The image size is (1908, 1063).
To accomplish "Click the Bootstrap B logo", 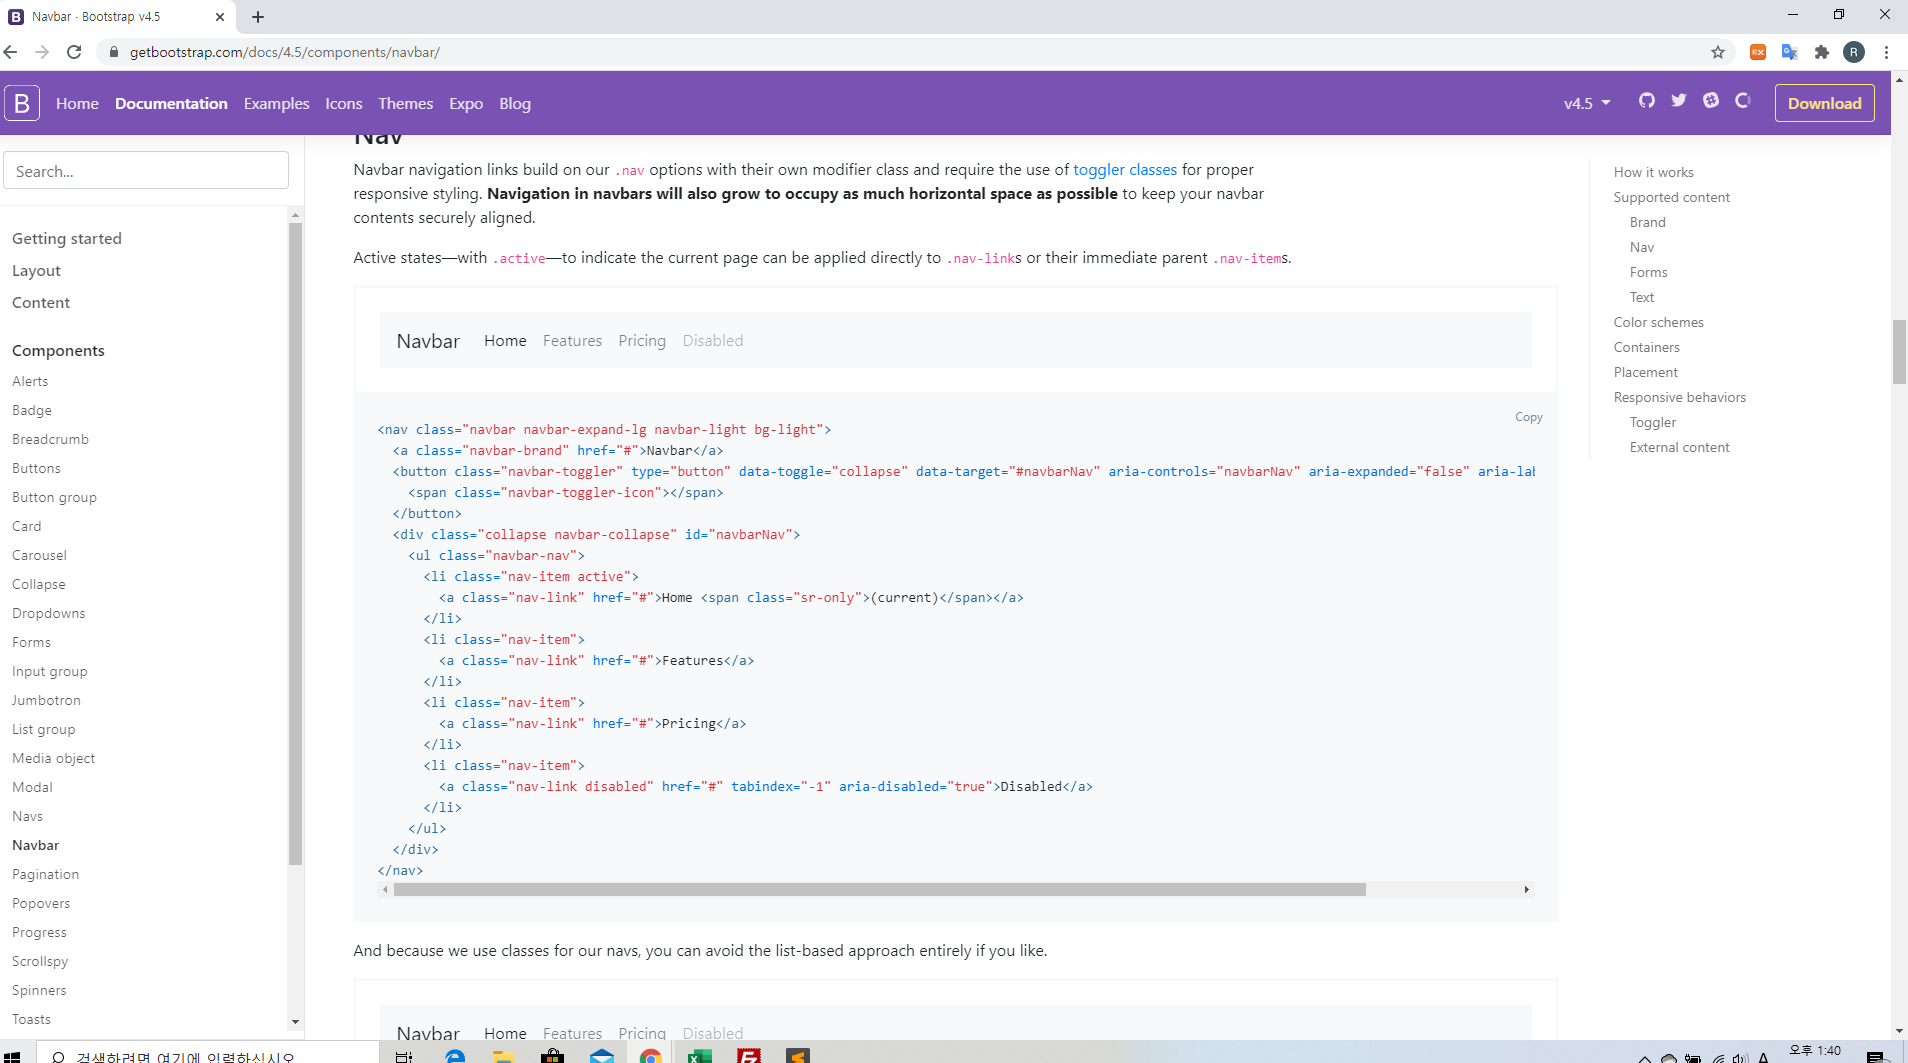I will point(22,103).
